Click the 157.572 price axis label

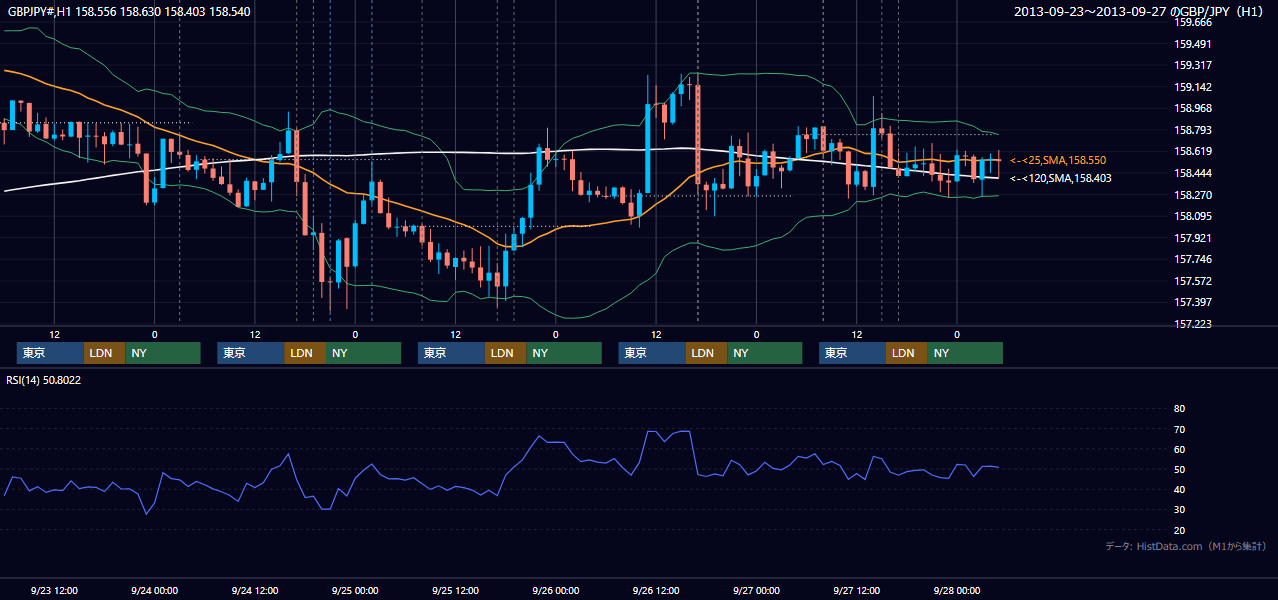pyautogui.click(x=1193, y=281)
